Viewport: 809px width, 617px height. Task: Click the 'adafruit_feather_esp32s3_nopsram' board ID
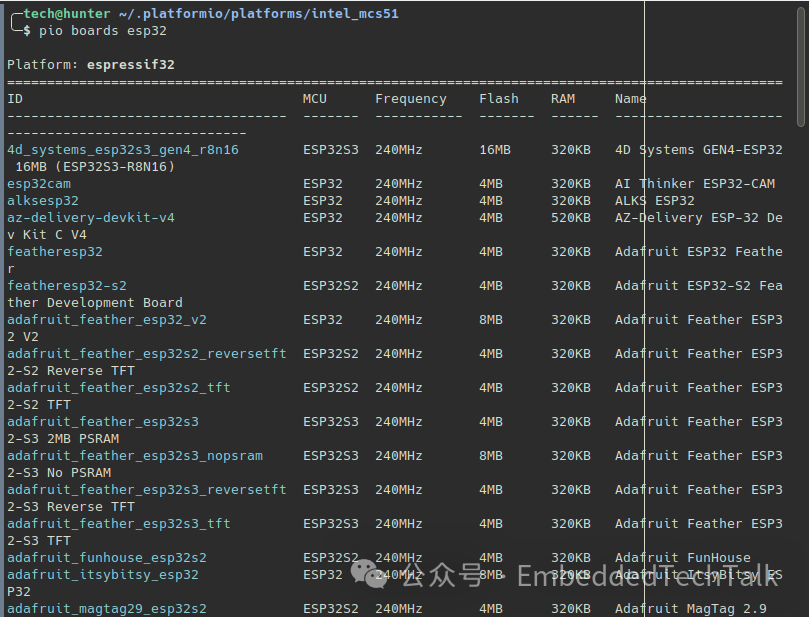click(135, 456)
